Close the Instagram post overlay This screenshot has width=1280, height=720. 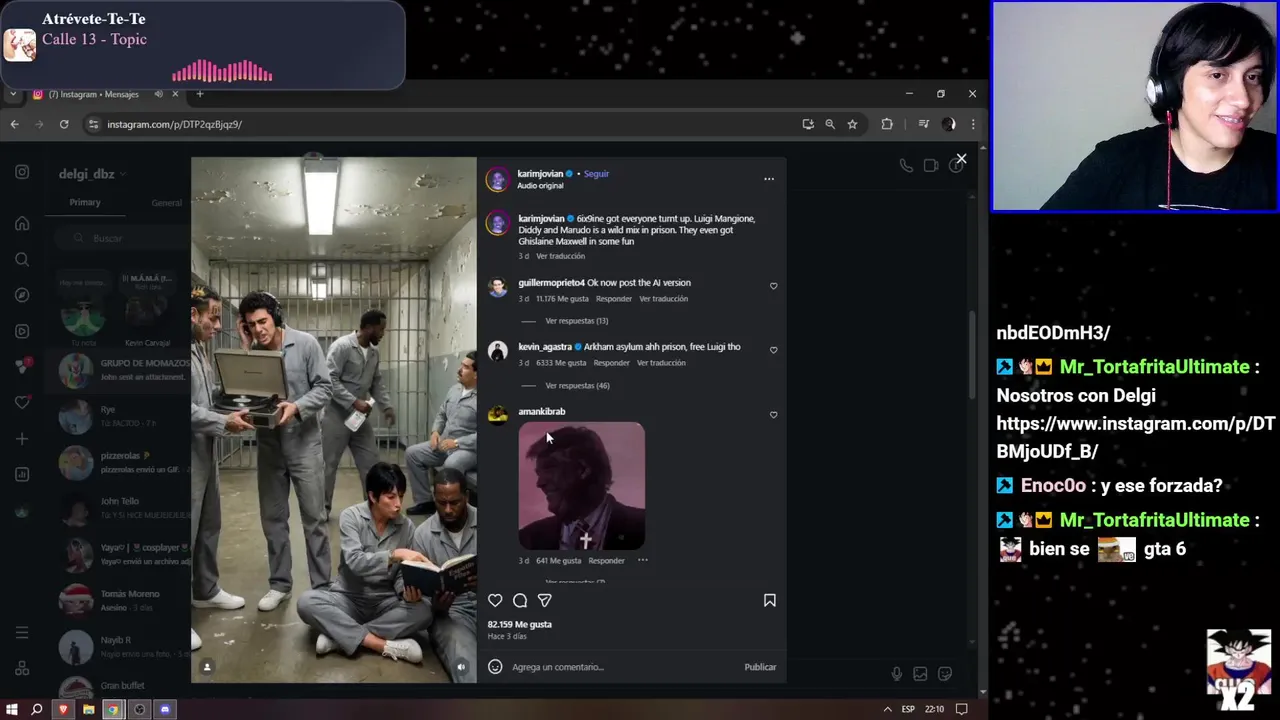(x=961, y=159)
